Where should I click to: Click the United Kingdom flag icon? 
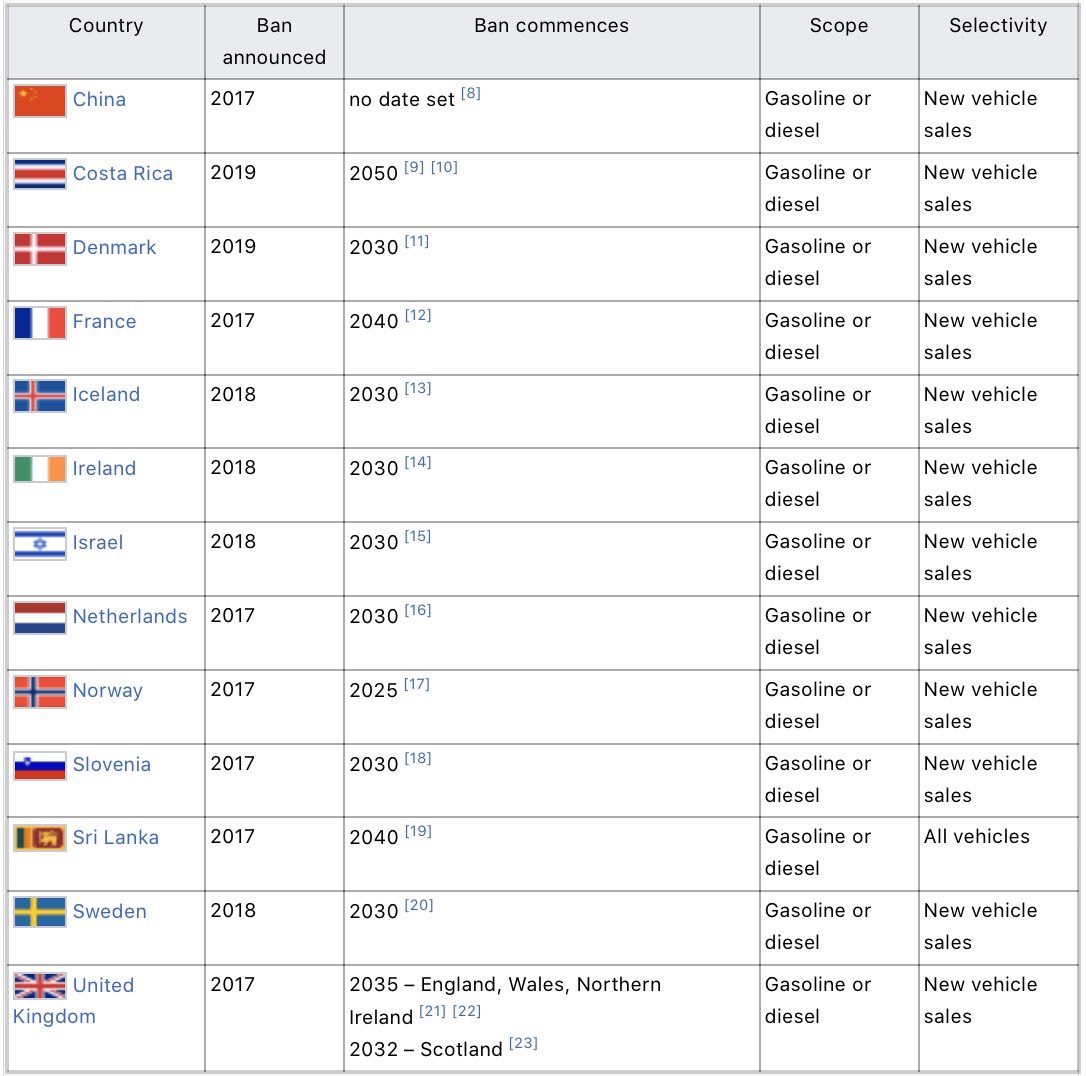click(x=40, y=985)
